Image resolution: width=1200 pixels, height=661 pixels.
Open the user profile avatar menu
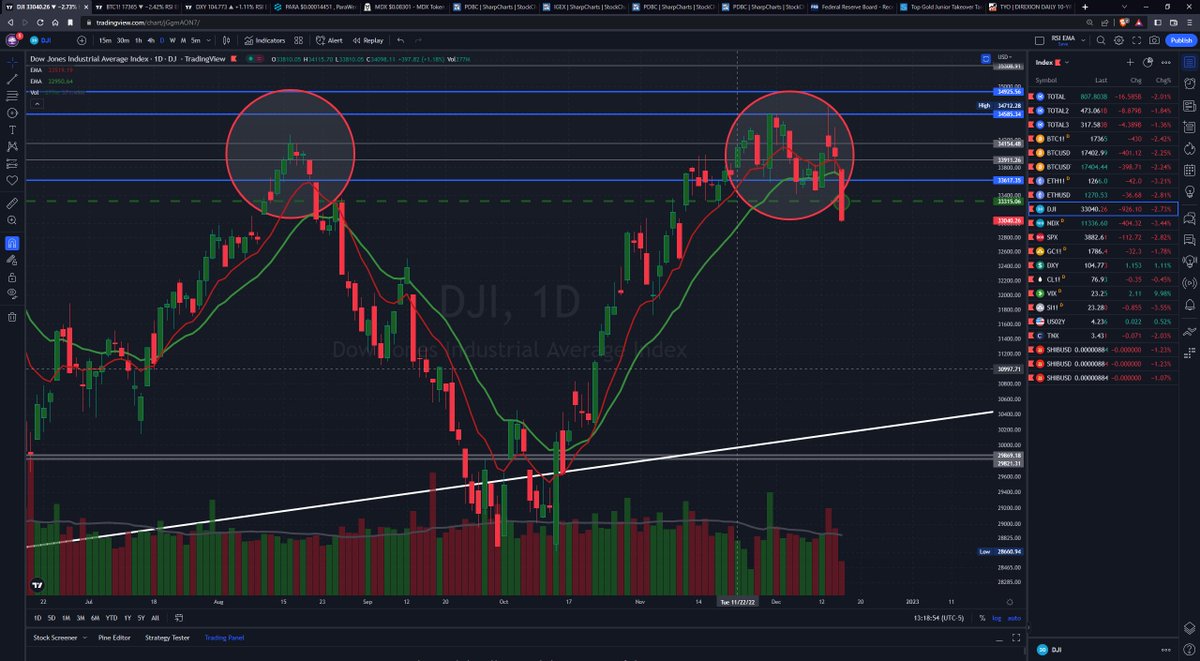(10, 40)
